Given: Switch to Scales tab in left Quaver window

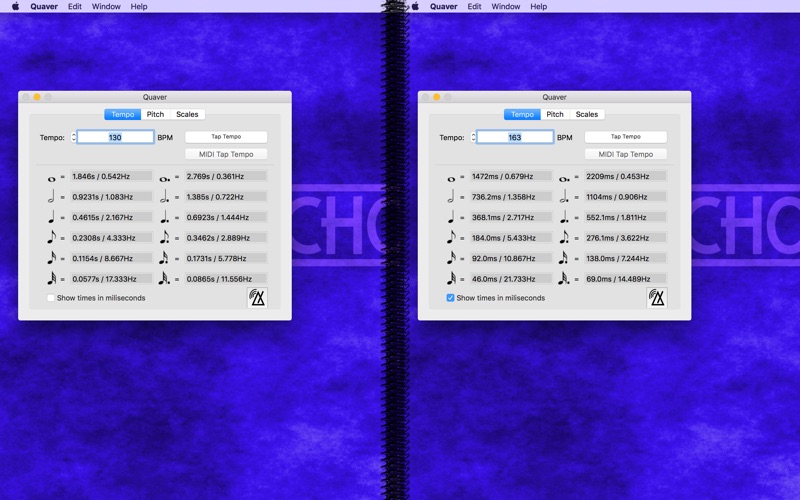Looking at the screenshot, I should tap(187, 114).
